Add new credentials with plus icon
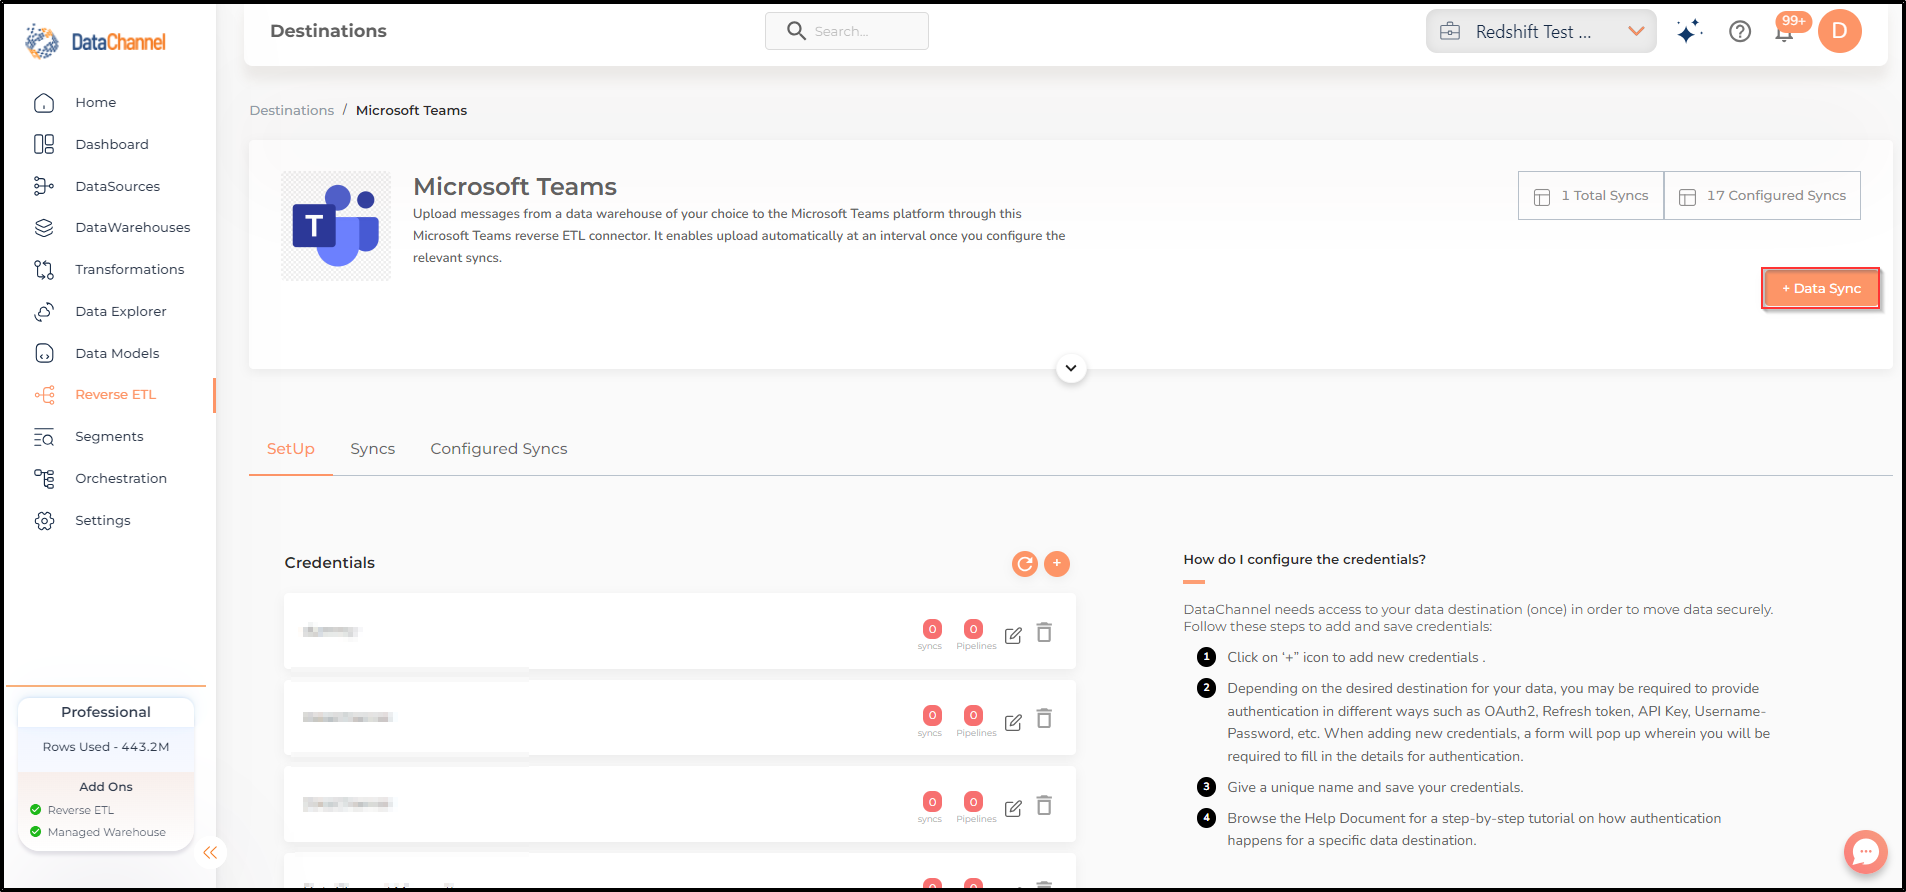 coord(1057,564)
